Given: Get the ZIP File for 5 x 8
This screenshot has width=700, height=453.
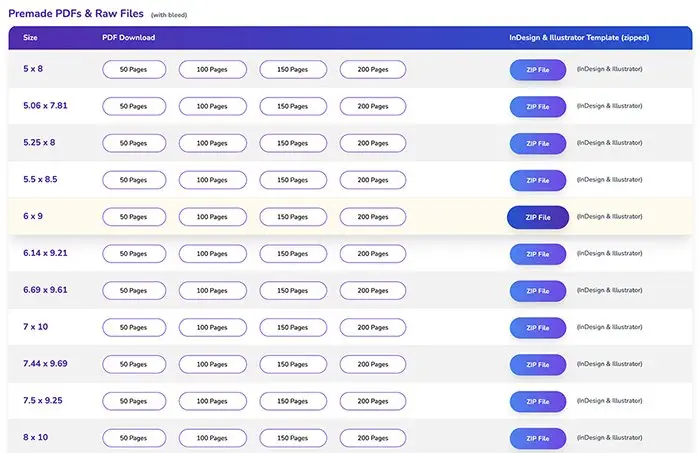Looking at the screenshot, I should pos(538,70).
